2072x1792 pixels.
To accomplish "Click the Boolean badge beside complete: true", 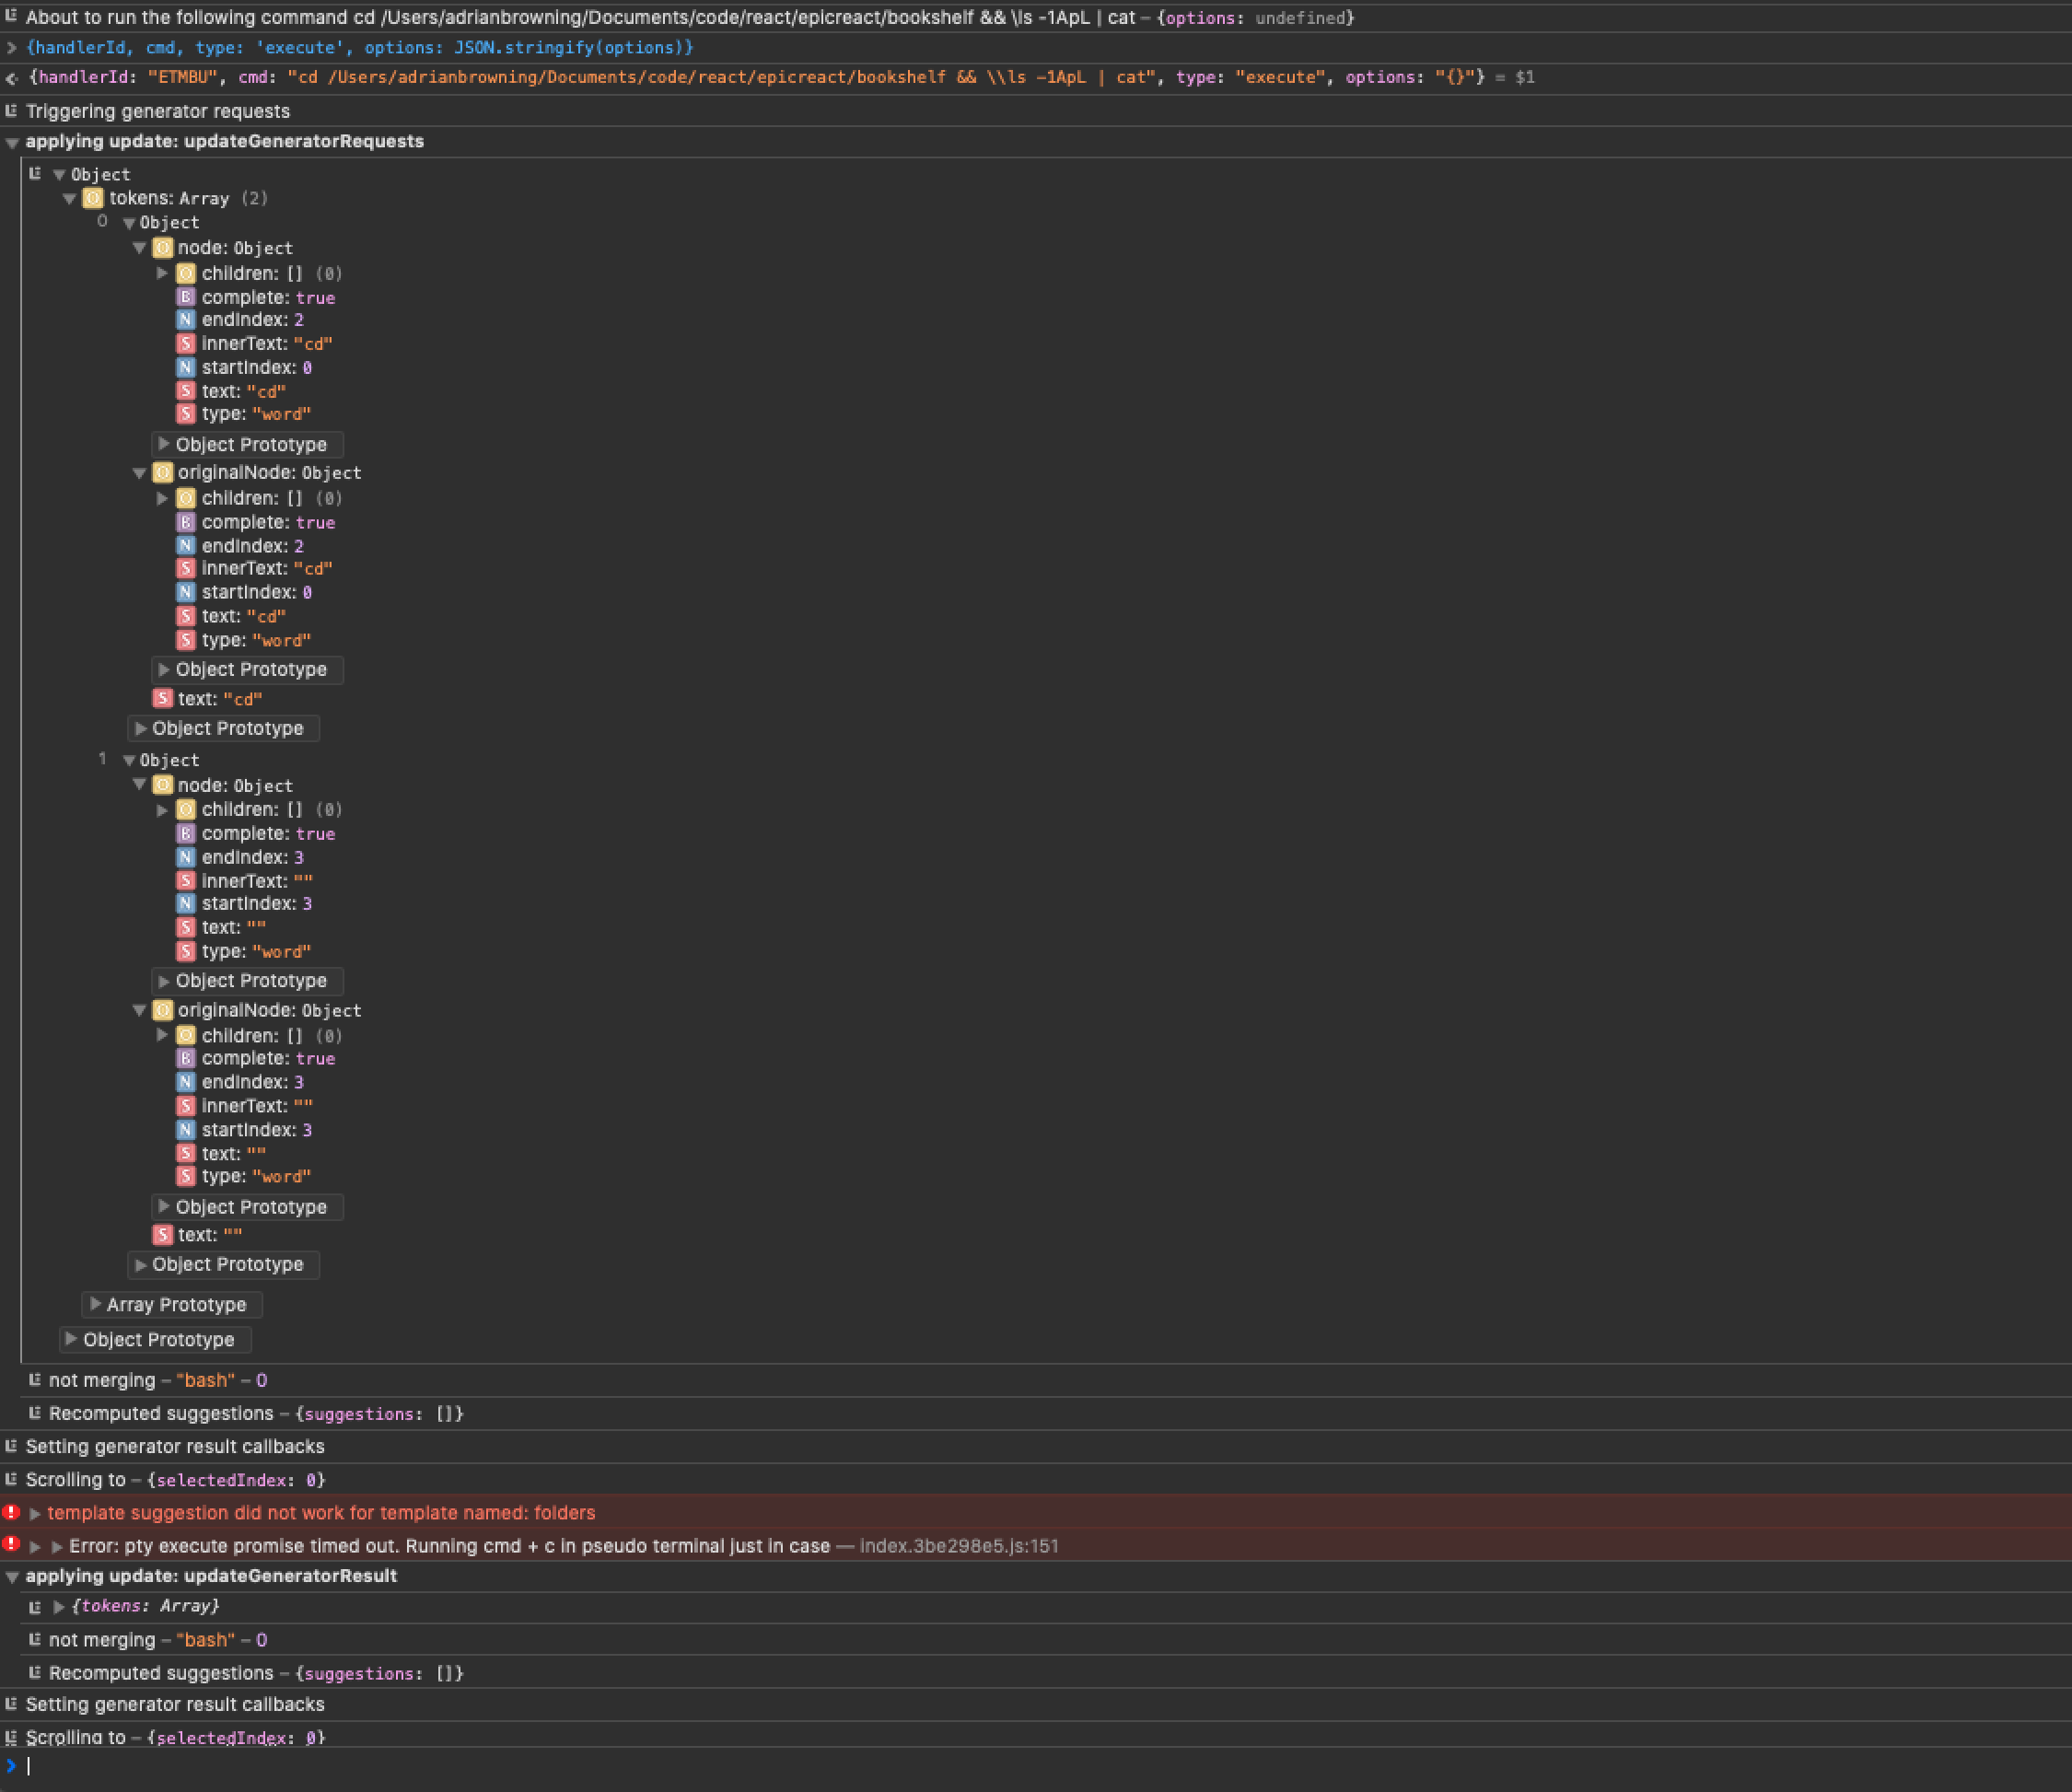I will click(x=186, y=297).
